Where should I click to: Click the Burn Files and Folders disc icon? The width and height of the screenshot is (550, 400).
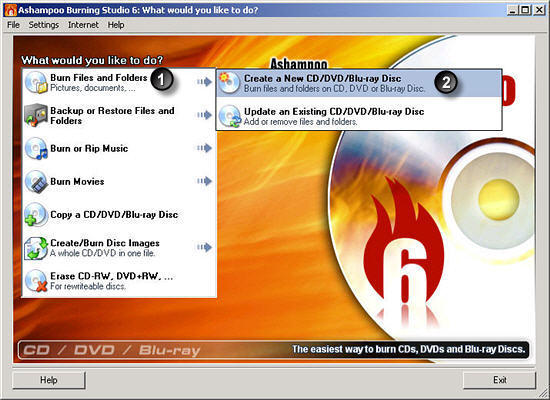pos(36,82)
